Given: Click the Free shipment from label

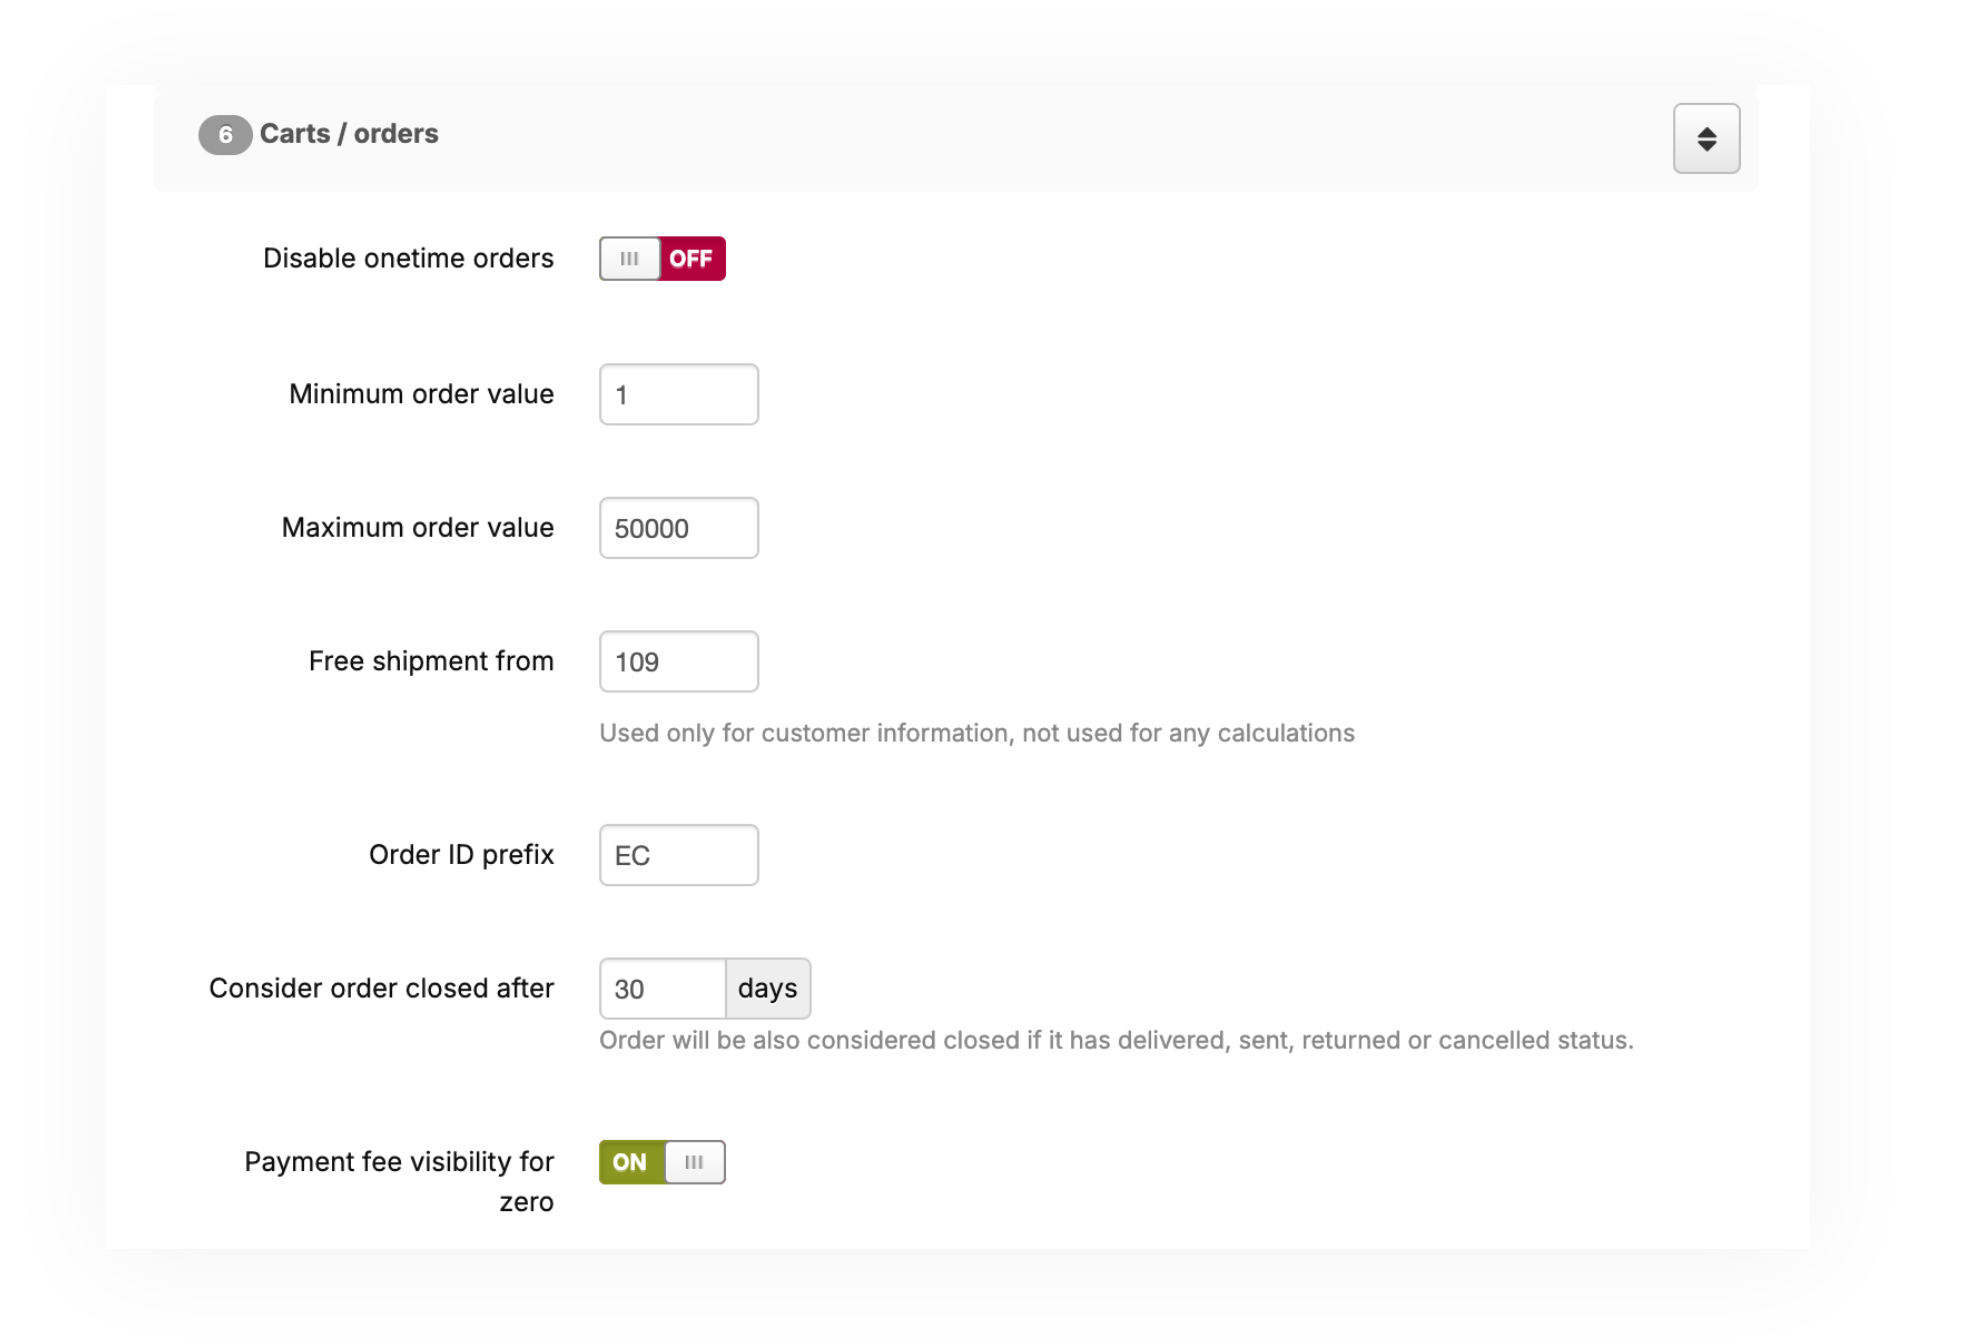Looking at the screenshot, I should 430,660.
